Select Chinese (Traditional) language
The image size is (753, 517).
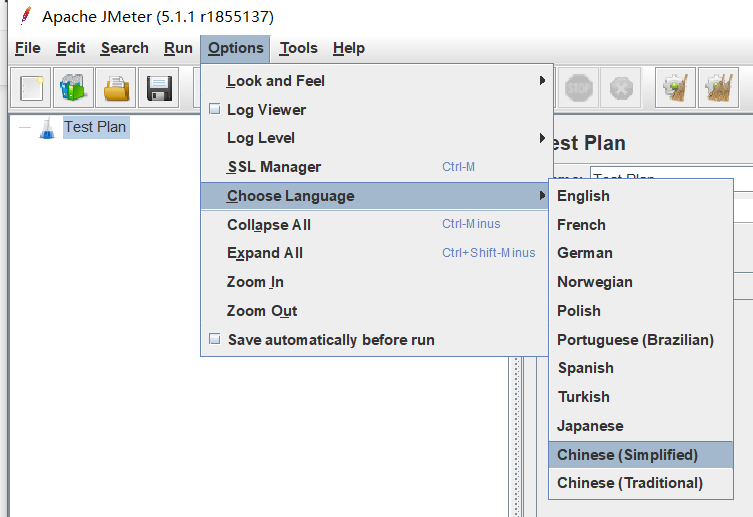click(x=641, y=483)
